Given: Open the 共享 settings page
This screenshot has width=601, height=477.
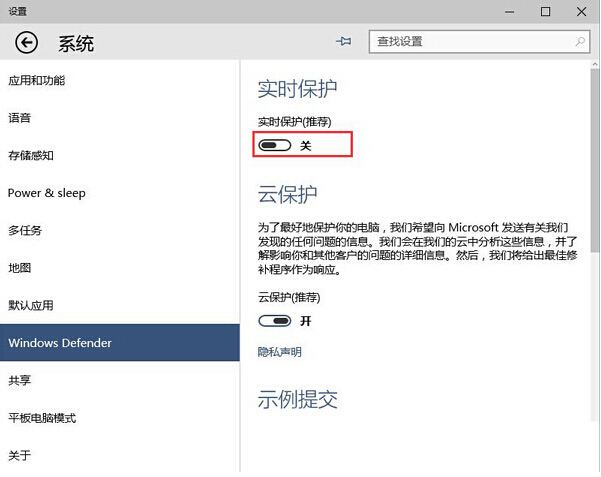Looking at the screenshot, I should [20, 380].
